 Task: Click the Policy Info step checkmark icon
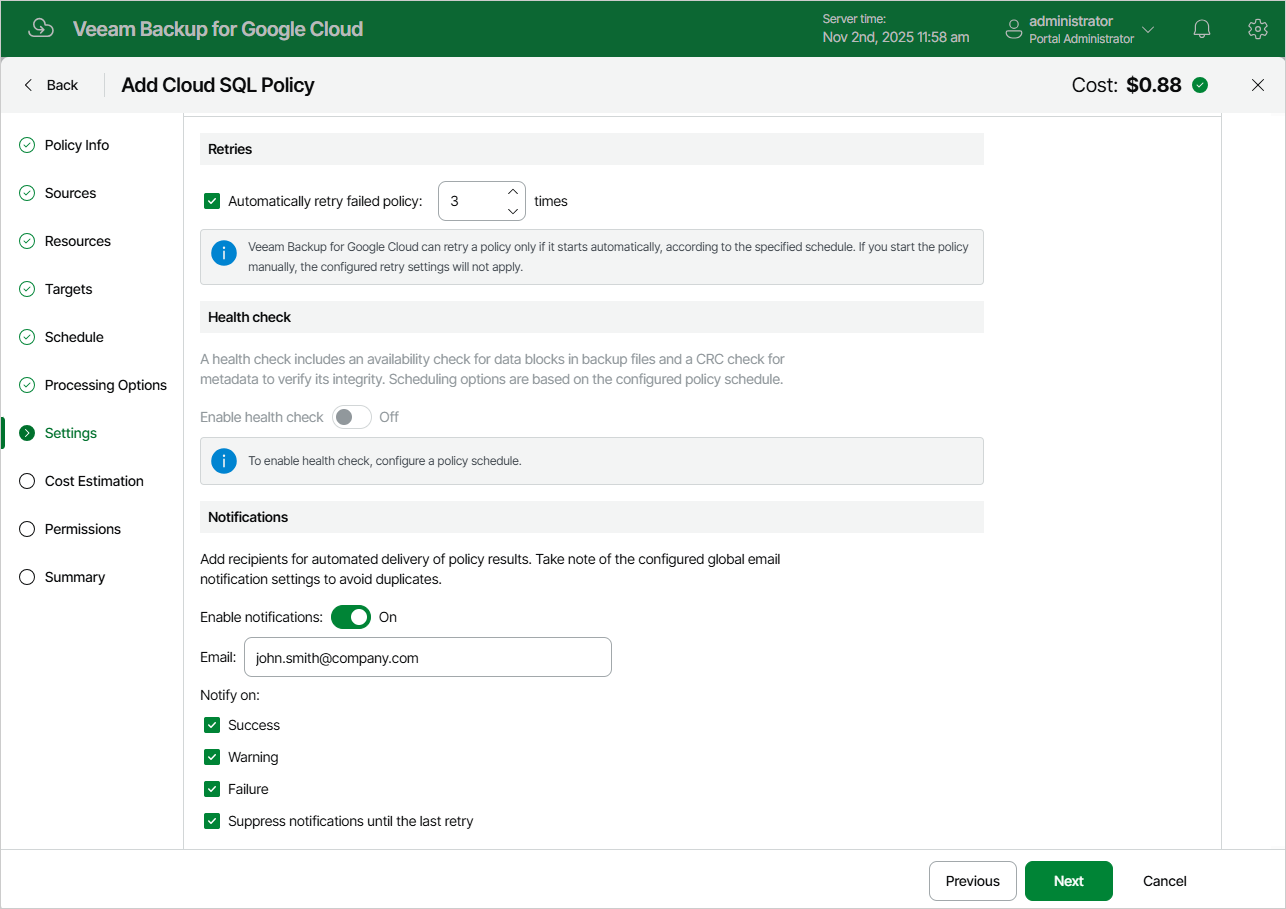(27, 145)
